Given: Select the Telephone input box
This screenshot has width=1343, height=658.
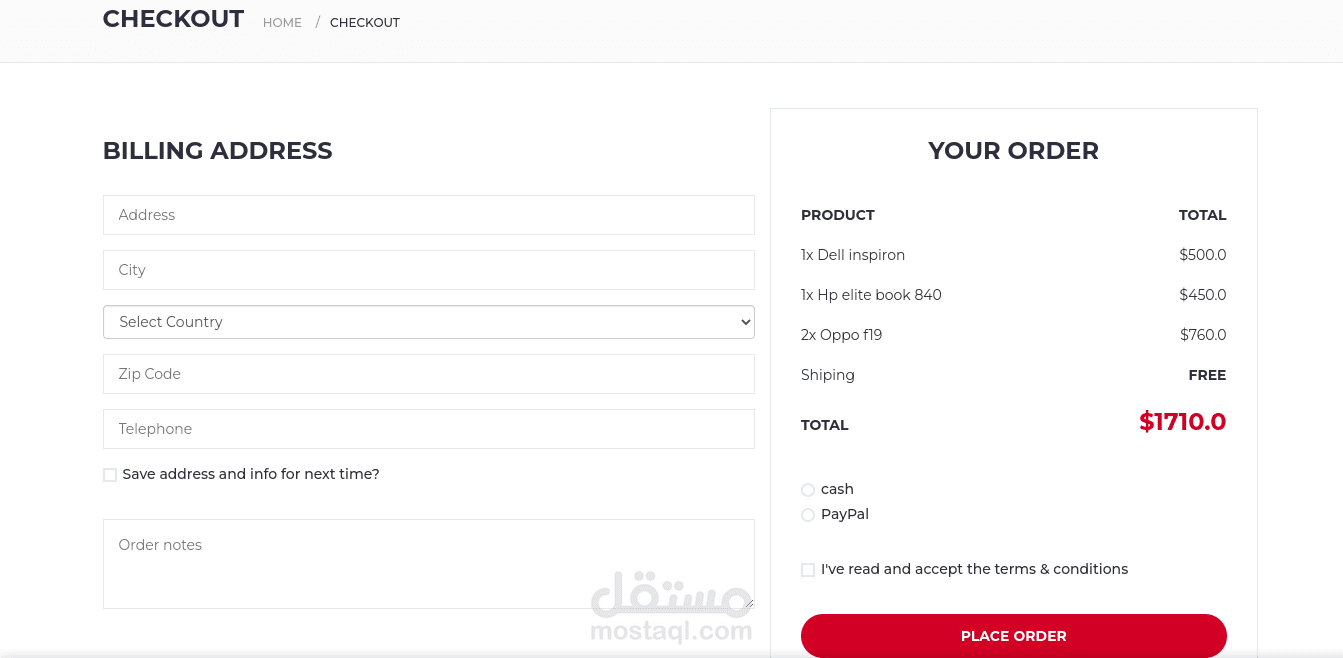Looking at the screenshot, I should [428, 429].
